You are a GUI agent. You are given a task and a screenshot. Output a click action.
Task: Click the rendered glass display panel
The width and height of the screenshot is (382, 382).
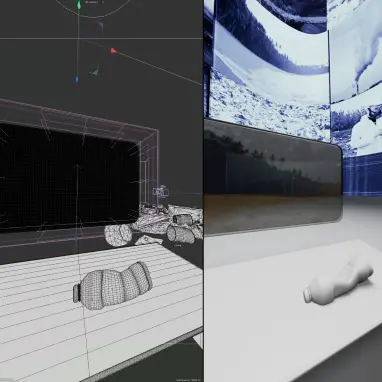[273, 177]
